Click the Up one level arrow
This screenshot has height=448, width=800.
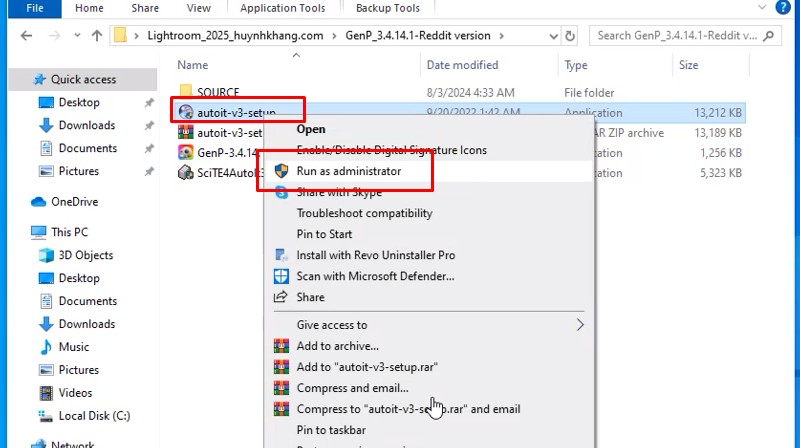coord(97,36)
